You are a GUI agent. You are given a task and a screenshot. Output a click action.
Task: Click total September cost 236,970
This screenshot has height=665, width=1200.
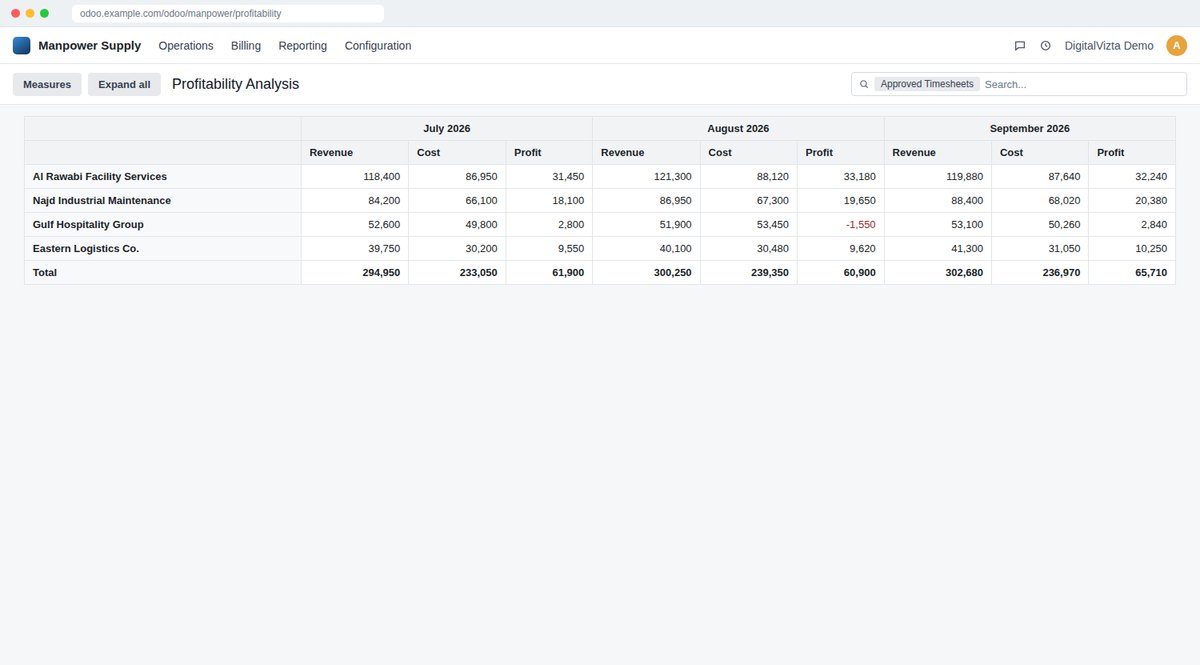1040,272
